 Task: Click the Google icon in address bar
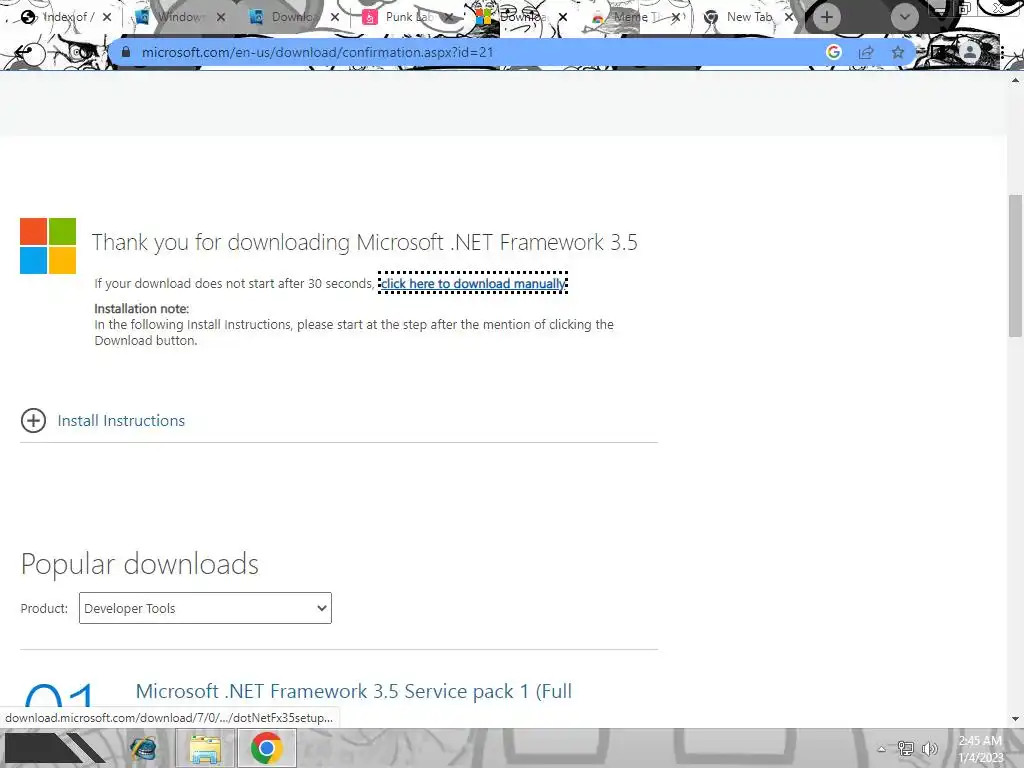click(833, 52)
